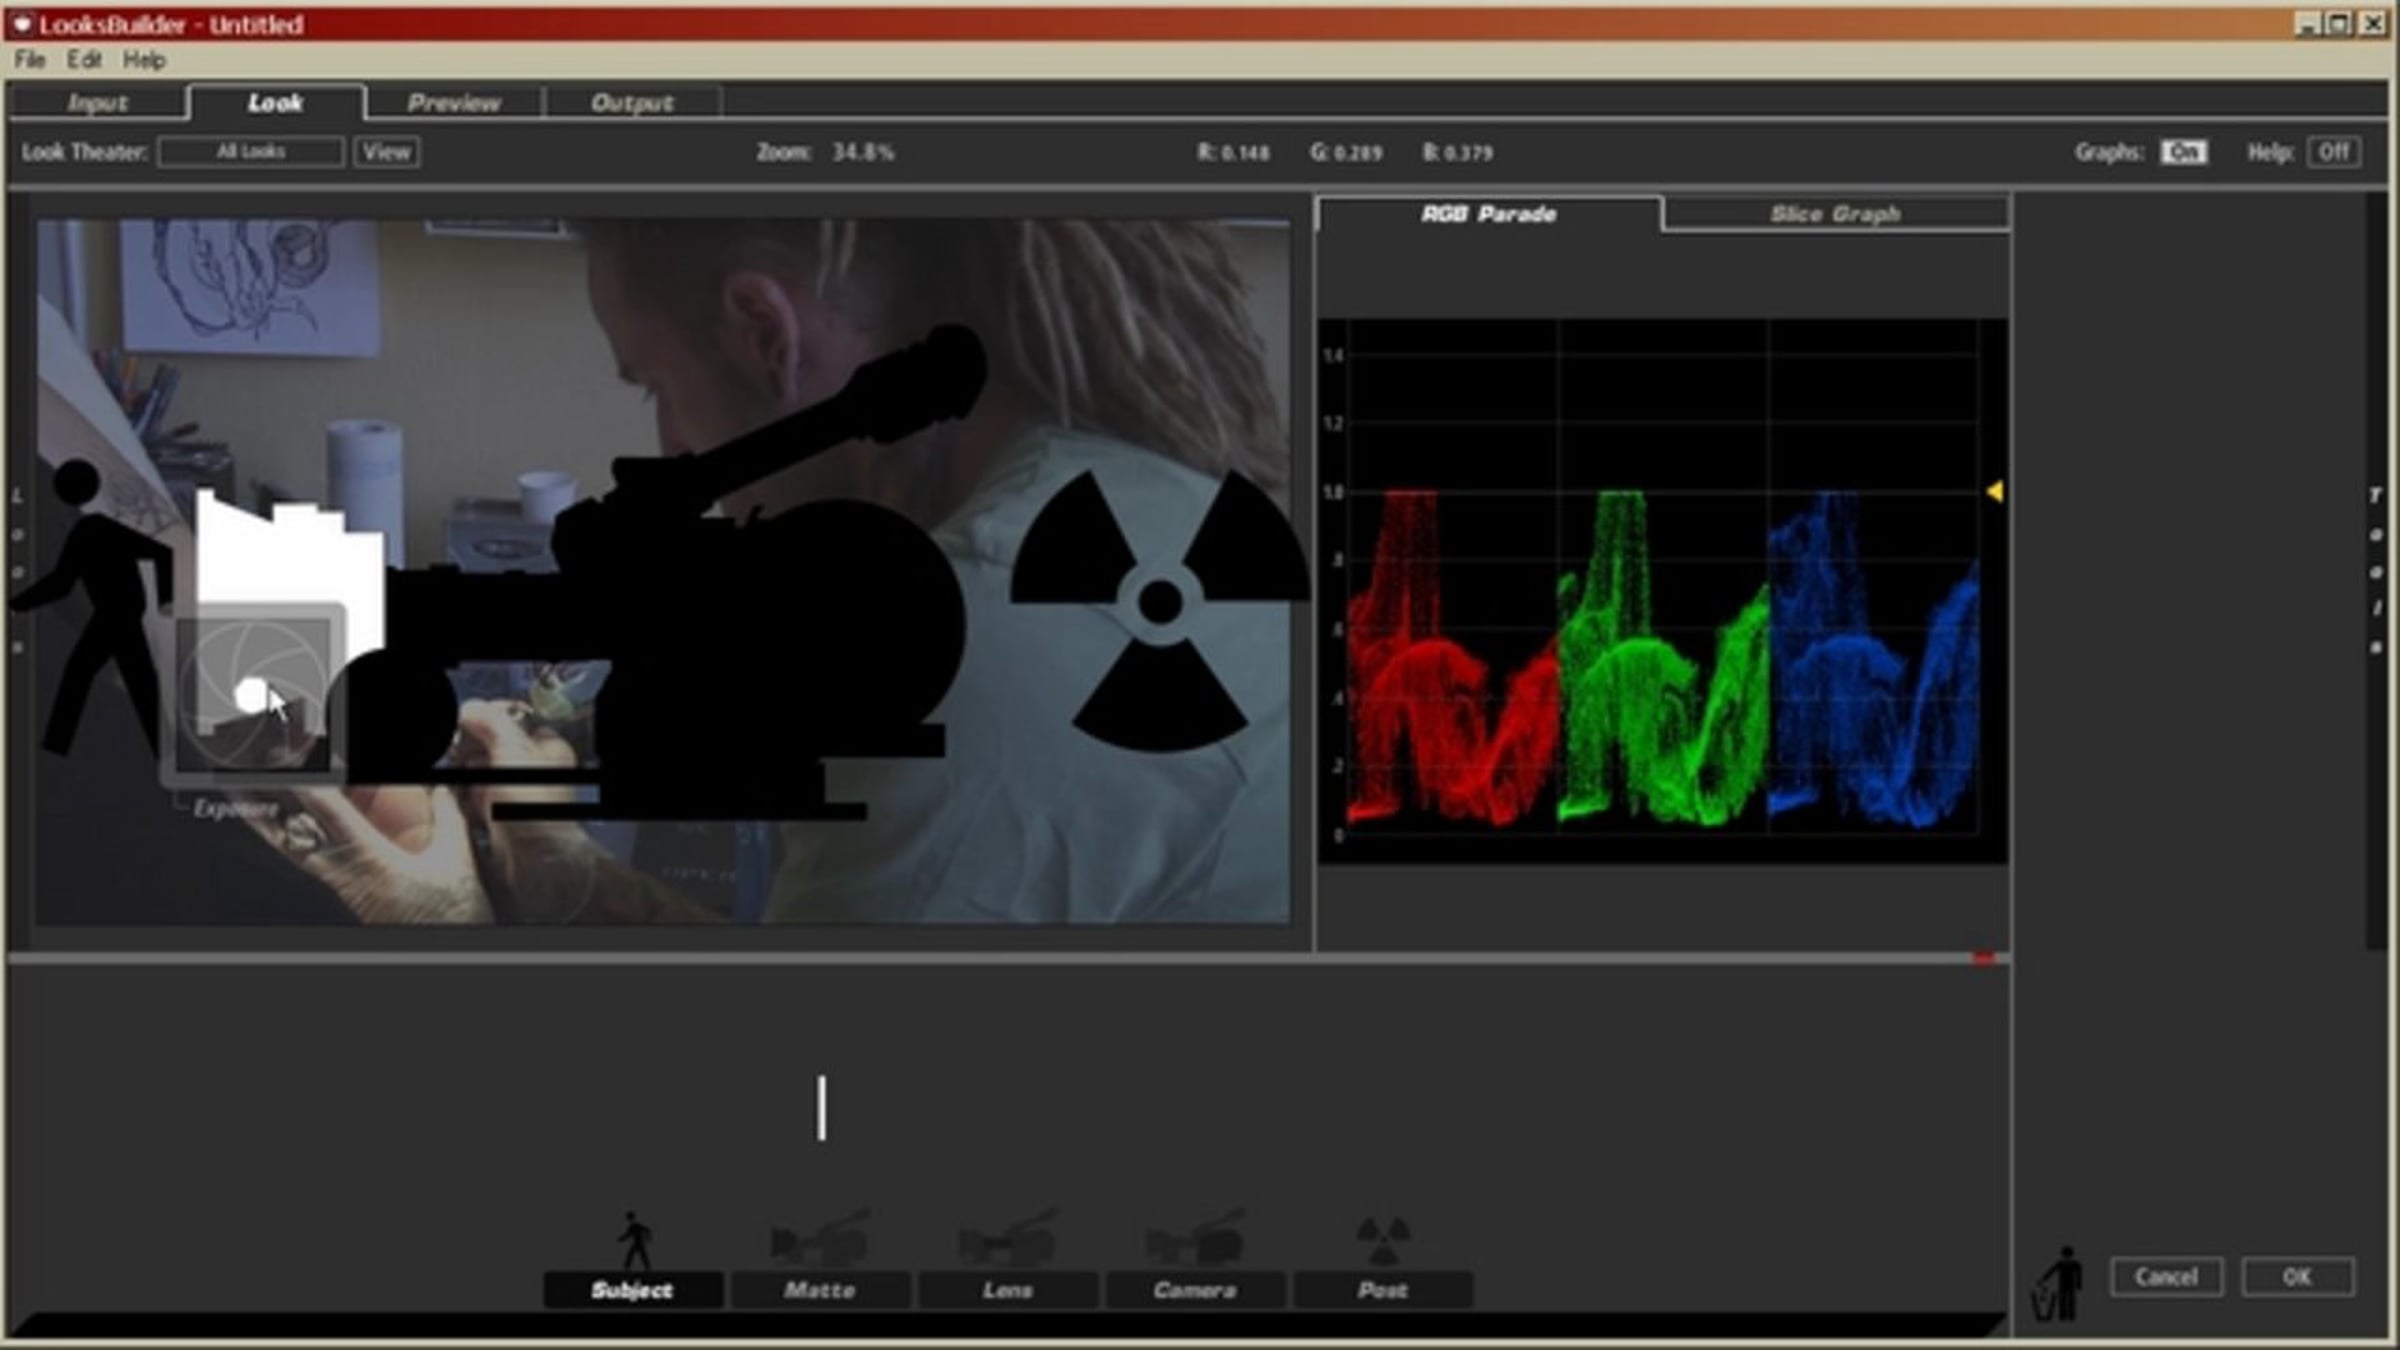This screenshot has height=1350, width=2400.
Task: Select the Subject label button
Action: (x=632, y=1290)
